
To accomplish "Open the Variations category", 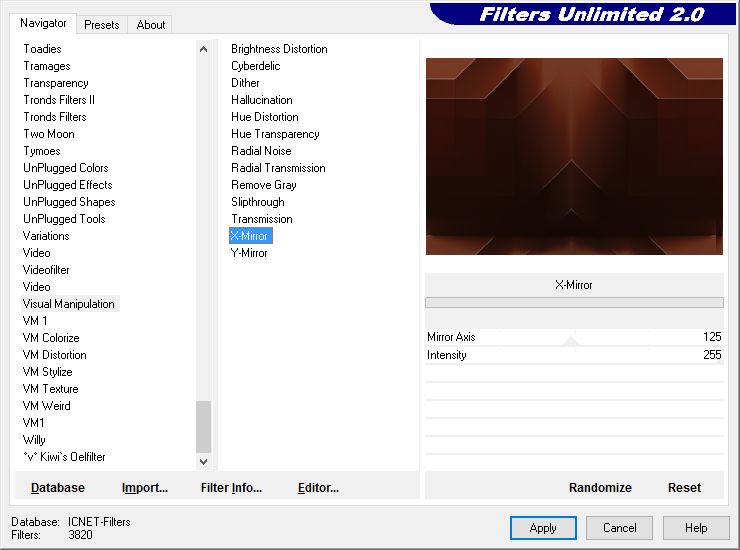I will pos(46,236).
